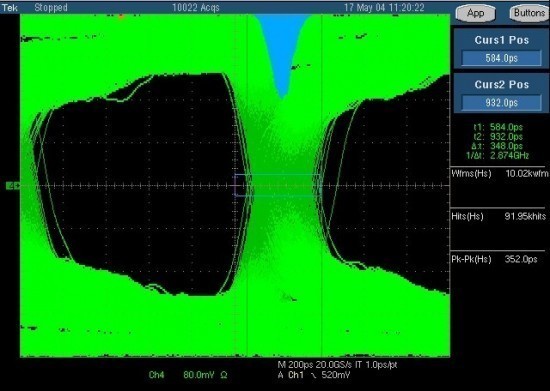Click the date and time readout
This screenshot has height=391, width=550.
pyautogui.click(x=384, y=7)
